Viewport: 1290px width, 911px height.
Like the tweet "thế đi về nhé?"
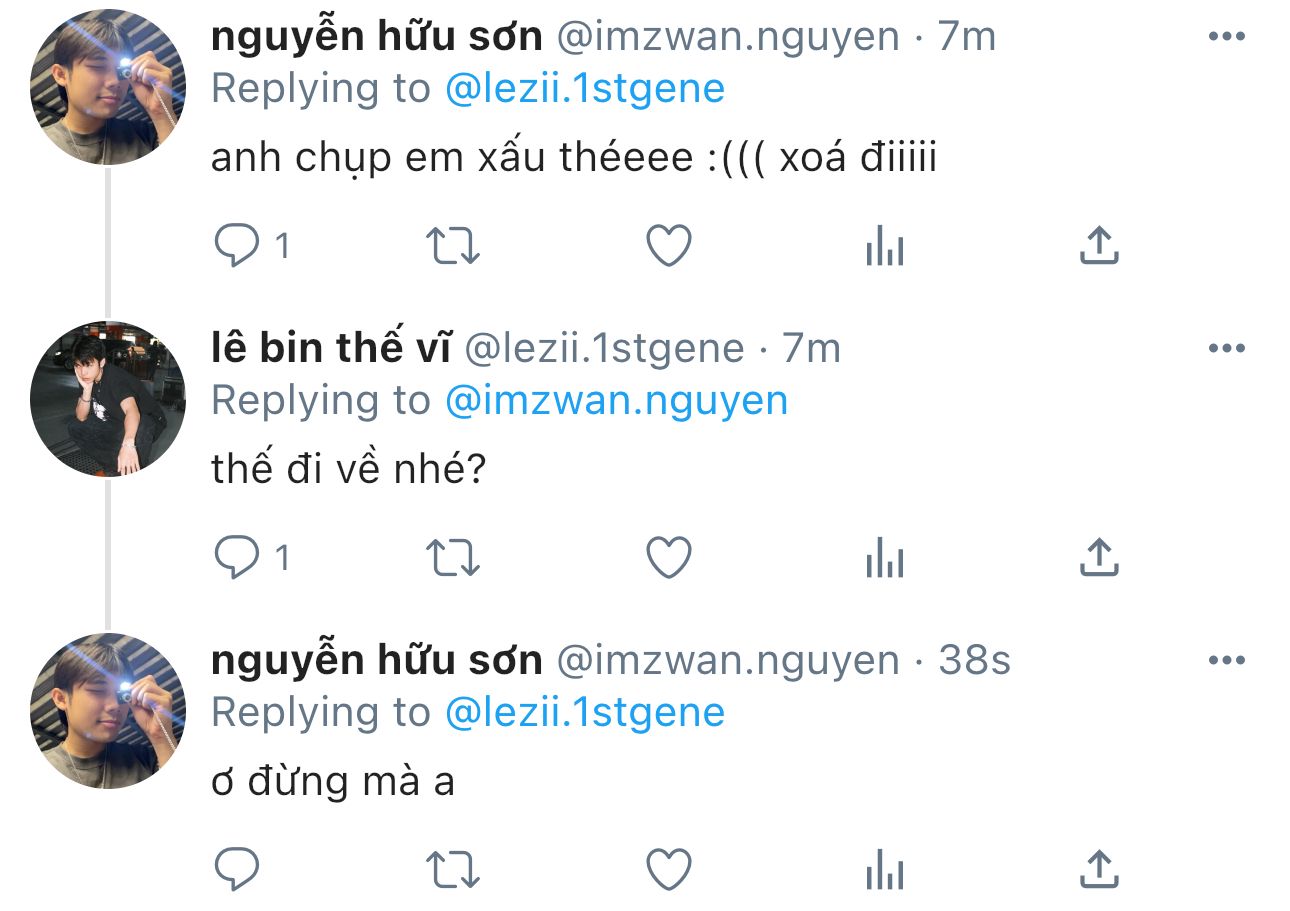click(669, 557)
